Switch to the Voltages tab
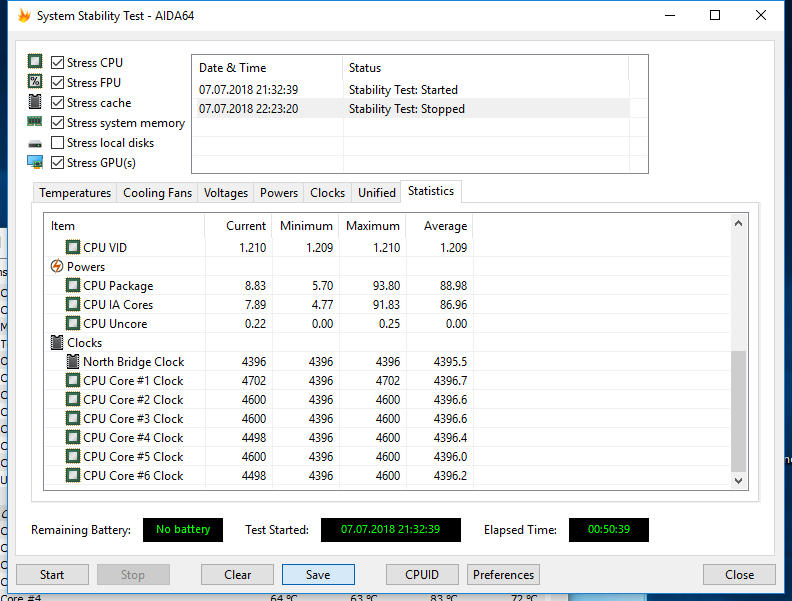Screen dimensions: 792x601 point(226,193)
